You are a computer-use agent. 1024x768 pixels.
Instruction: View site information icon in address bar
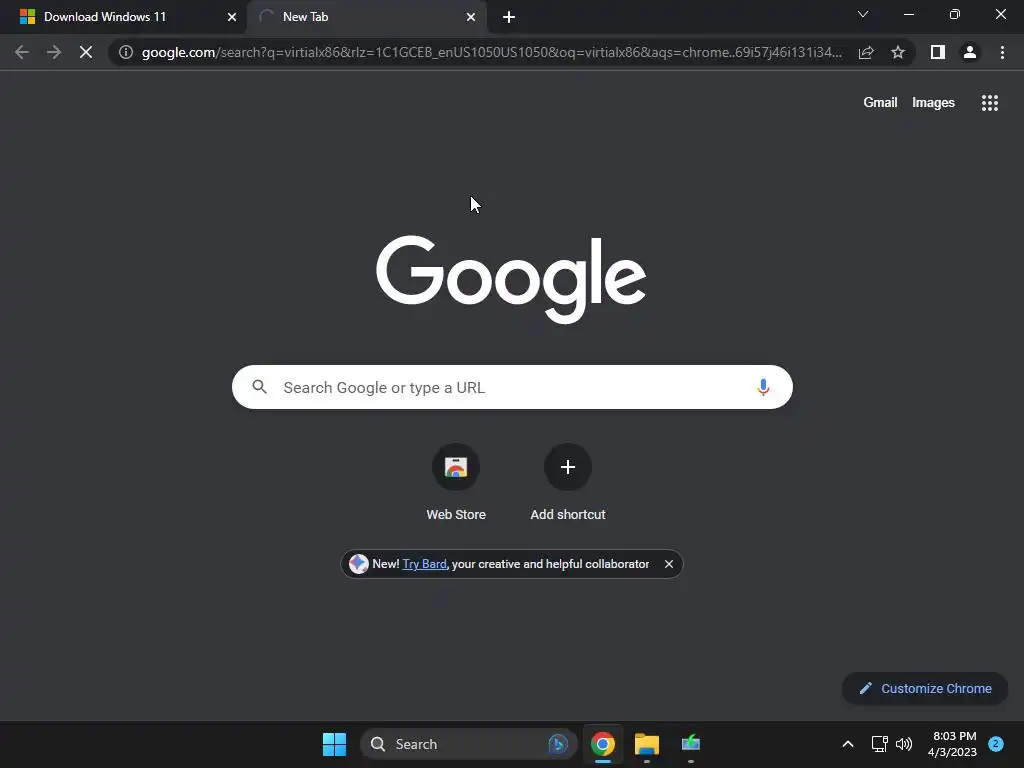tap(126, 52)
